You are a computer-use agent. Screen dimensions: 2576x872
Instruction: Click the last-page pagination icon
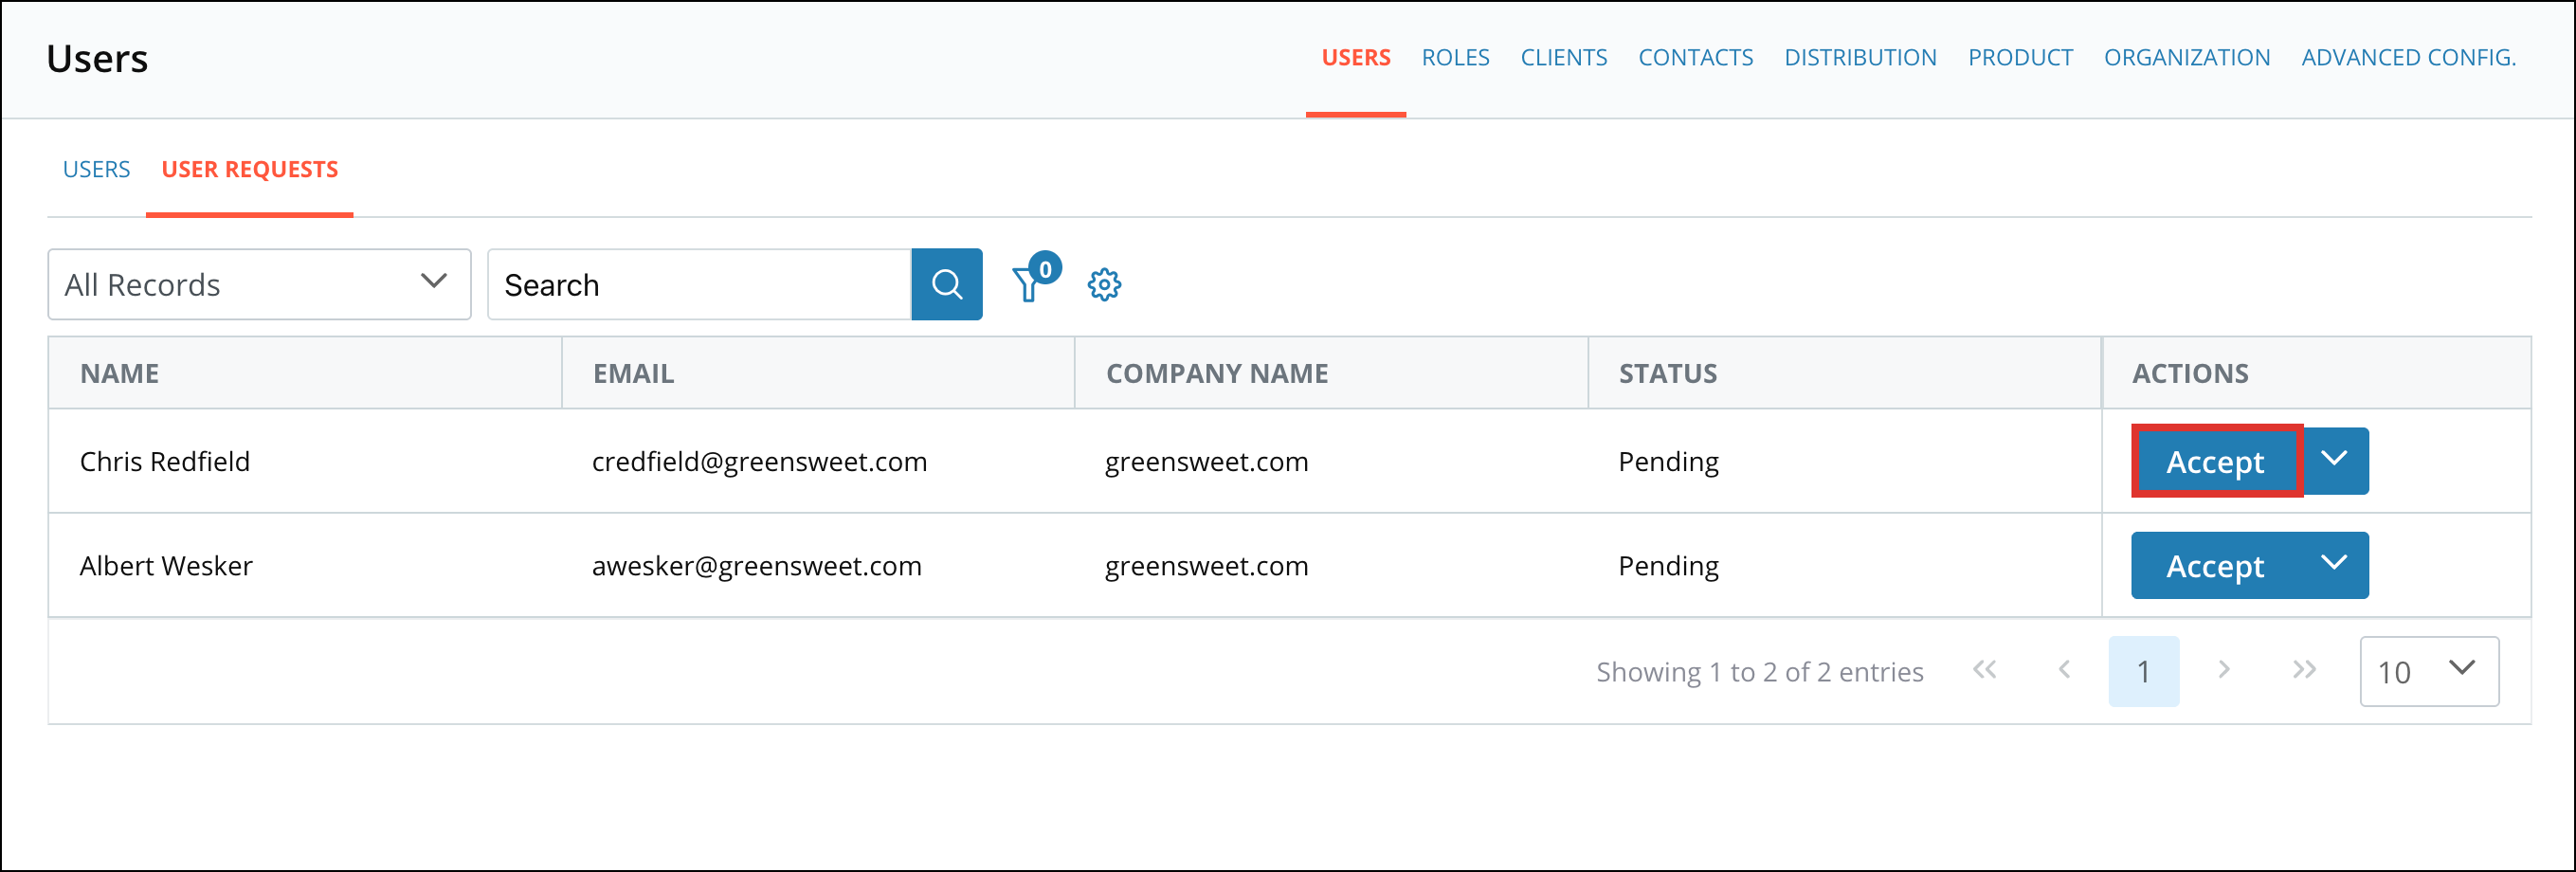pyautogui.click(x=2305, y=671)
